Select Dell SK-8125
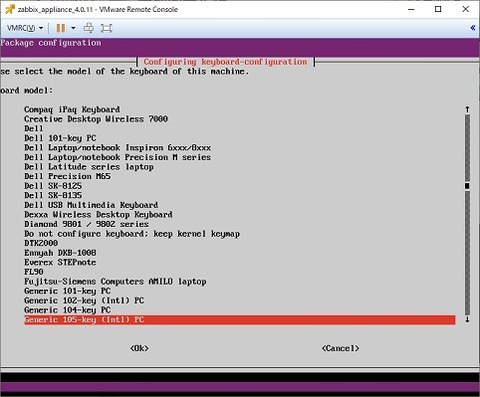The height and width of the screenshot is (397, 480). tap(53, 186)
